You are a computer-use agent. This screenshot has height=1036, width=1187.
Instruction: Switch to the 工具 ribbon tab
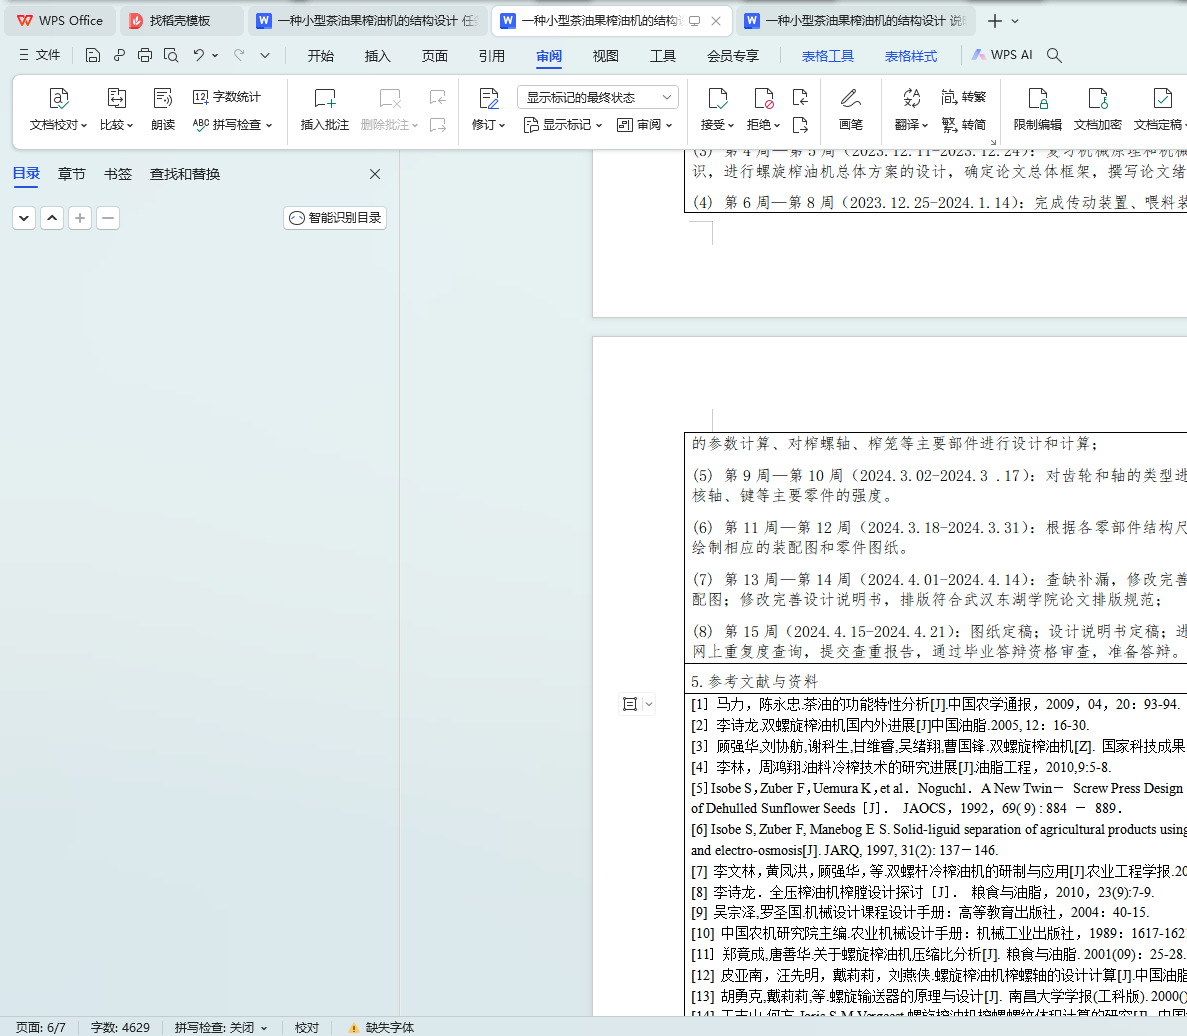(662, 56)
